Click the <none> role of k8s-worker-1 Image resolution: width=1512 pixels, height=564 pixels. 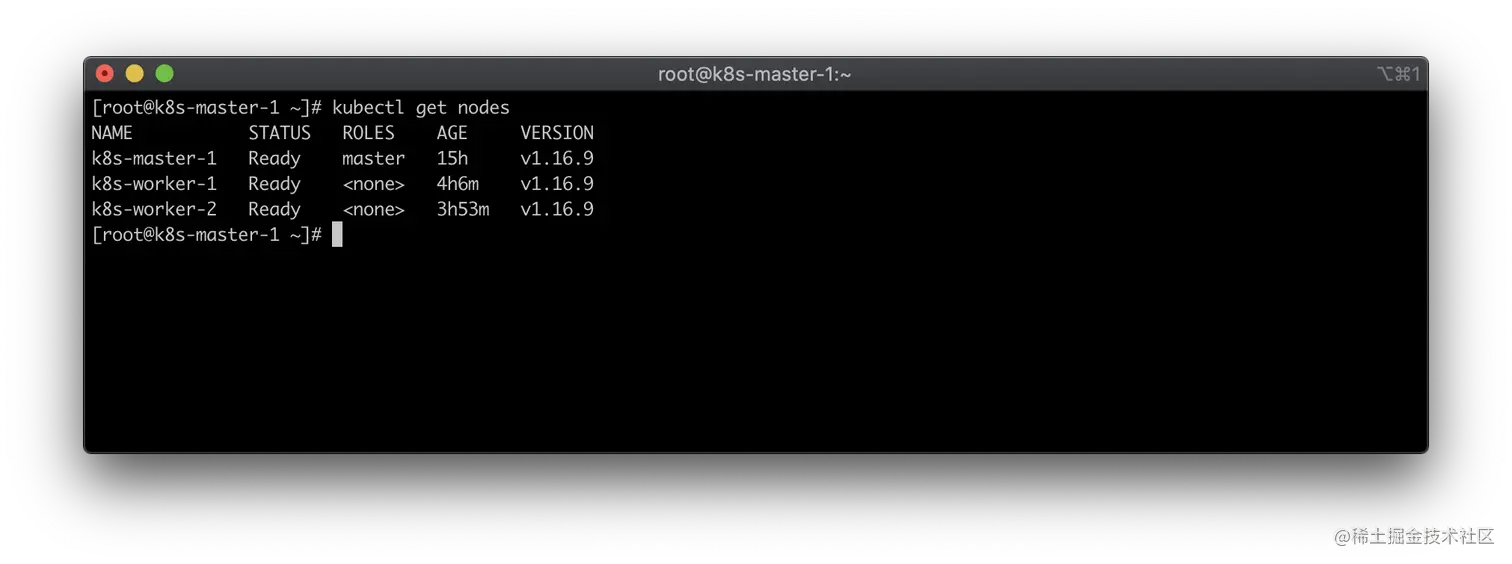click(x=374, y=184)
